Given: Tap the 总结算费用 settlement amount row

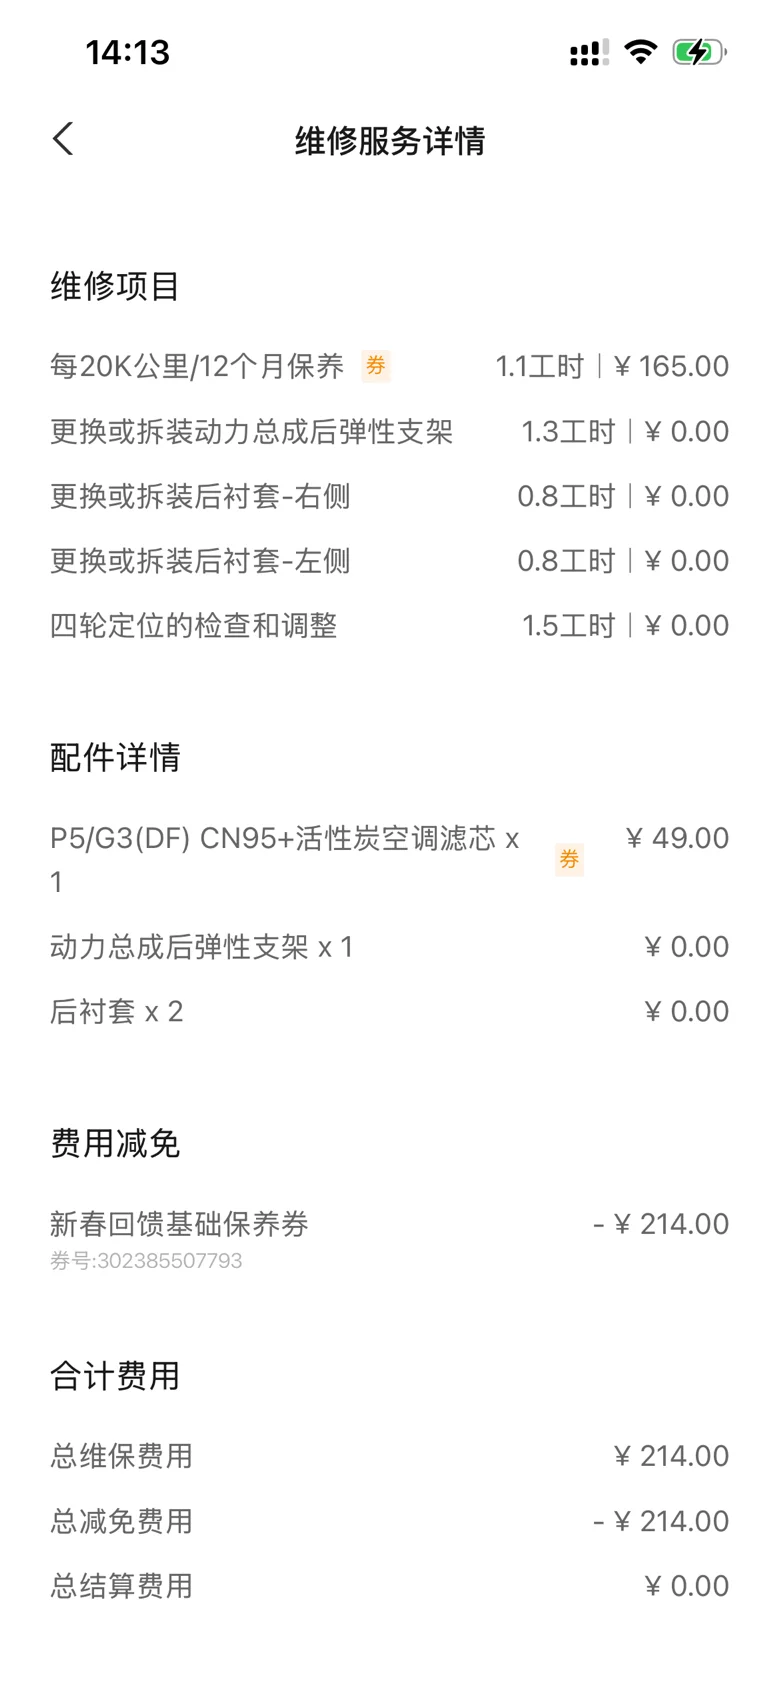Looking at the screenshot, I should [121, 1586].
